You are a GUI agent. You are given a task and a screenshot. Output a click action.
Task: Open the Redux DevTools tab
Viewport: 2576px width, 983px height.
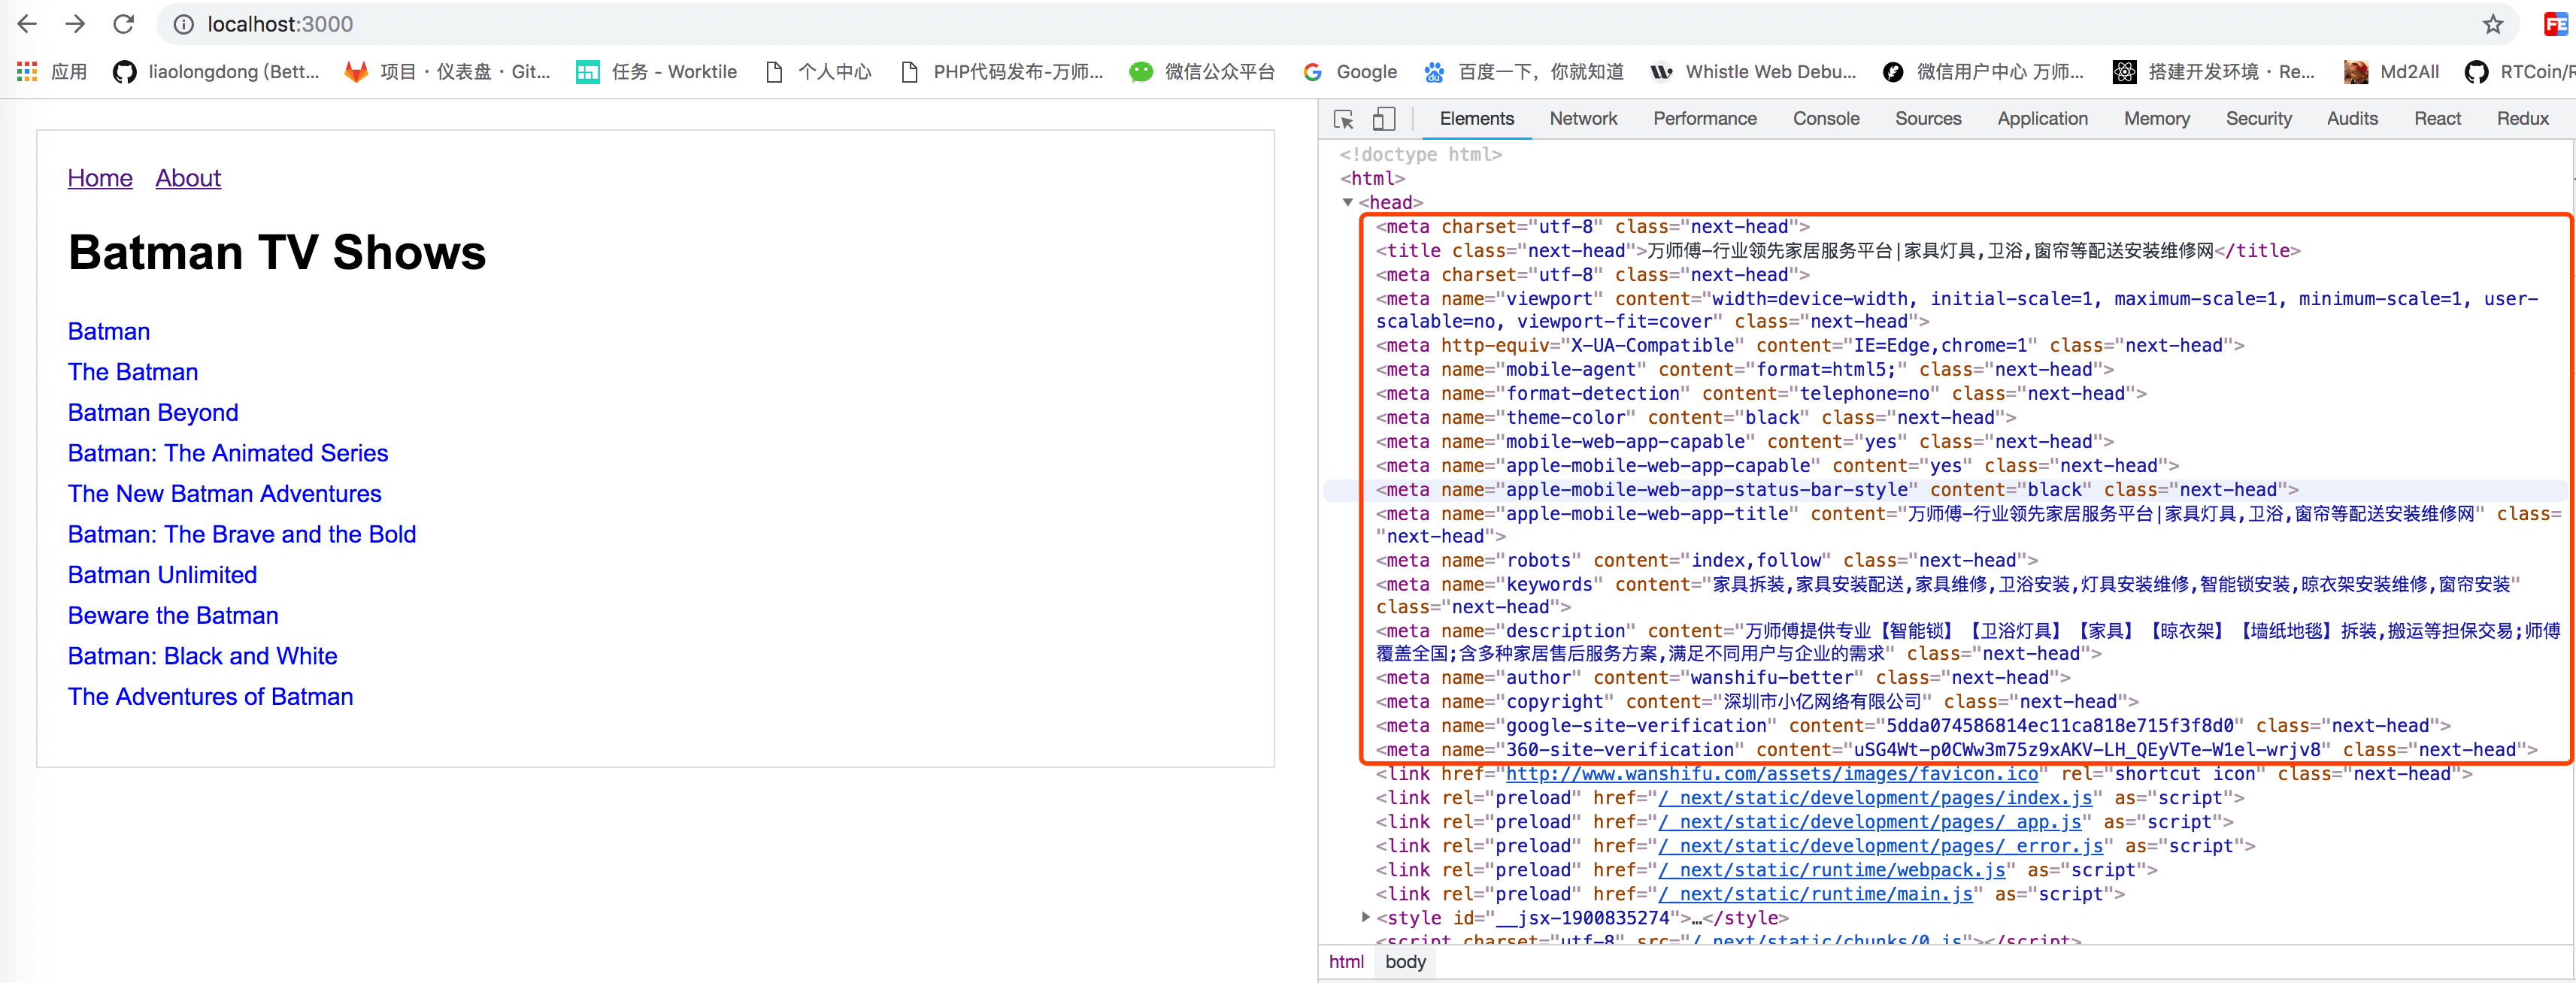pyautogui.click(x=2523, y=119)
